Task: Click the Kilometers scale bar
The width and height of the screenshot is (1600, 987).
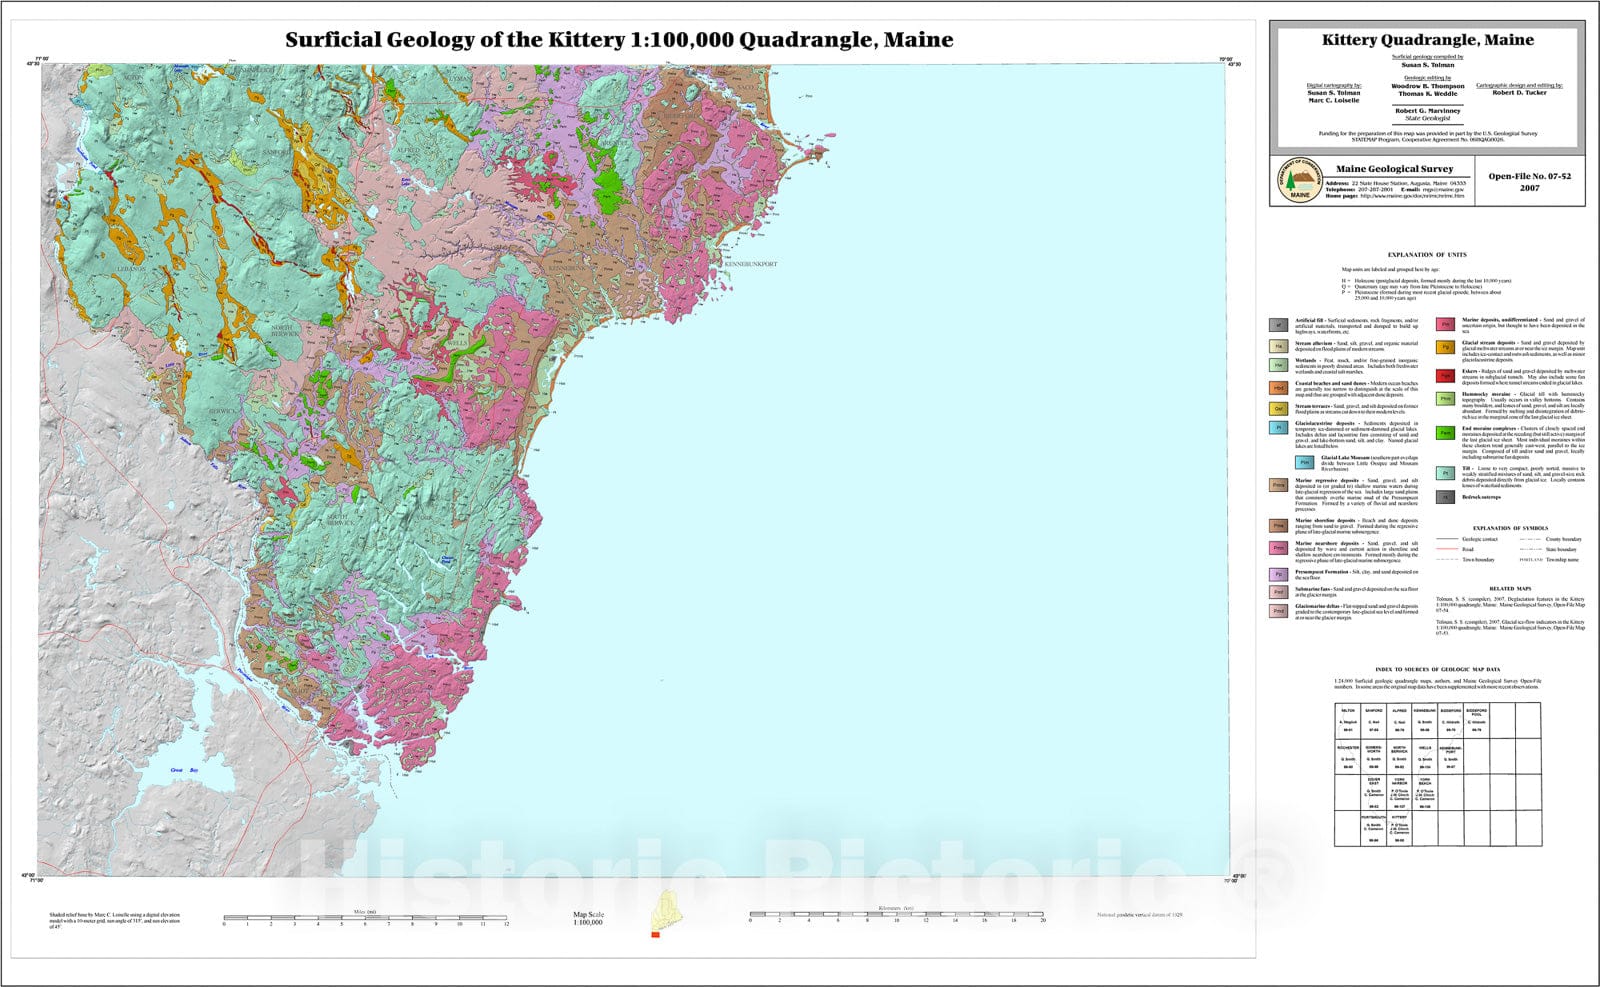Action: pos(896,915)
